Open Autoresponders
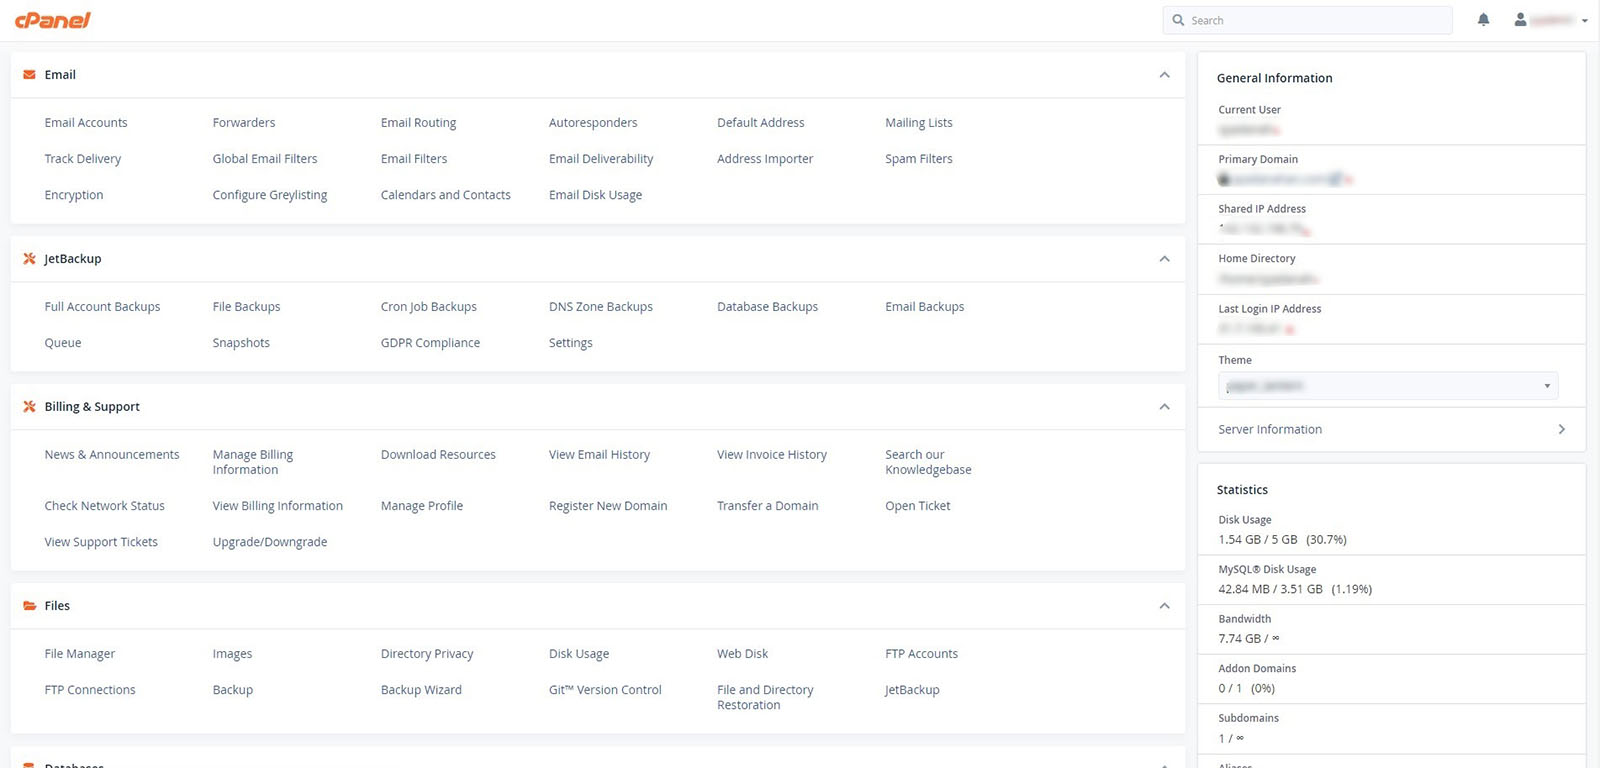 pyautogui.click(x=593, y=123)
